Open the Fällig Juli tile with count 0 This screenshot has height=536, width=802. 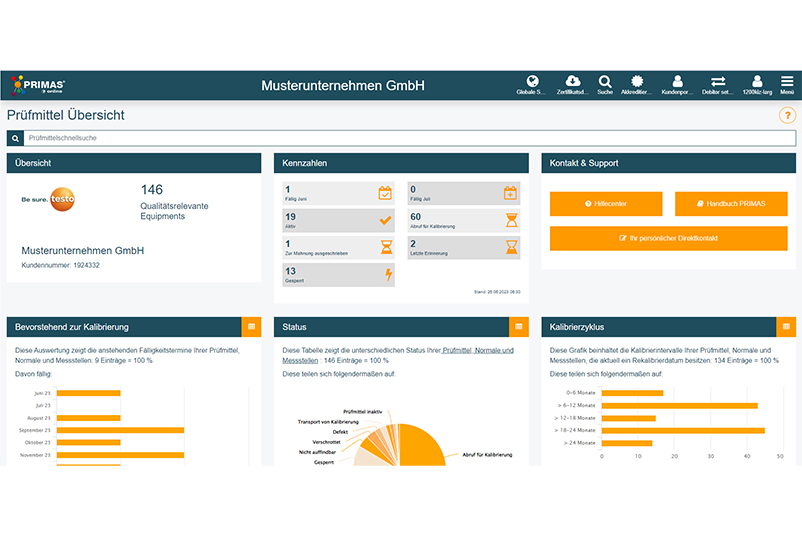(x=464, y=193)
